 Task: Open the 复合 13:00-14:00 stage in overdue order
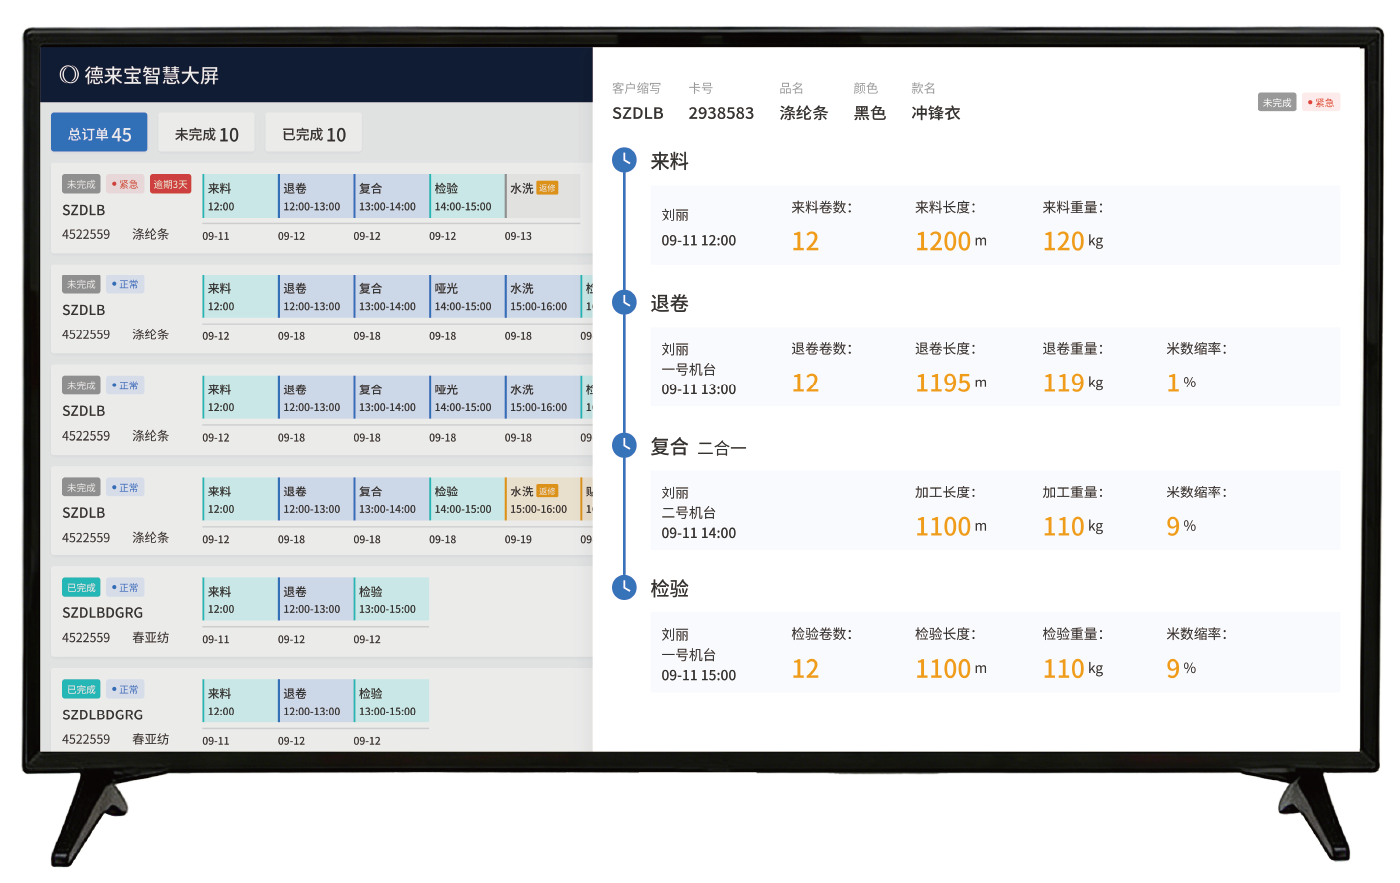point(391,197)
